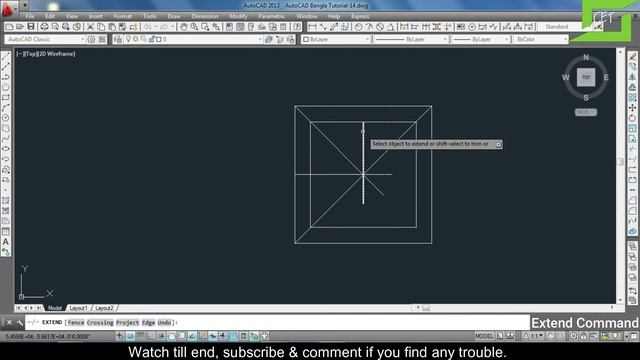
Task: Toggle Infer Constraints in status bar
Action: [x=120, y=336]
